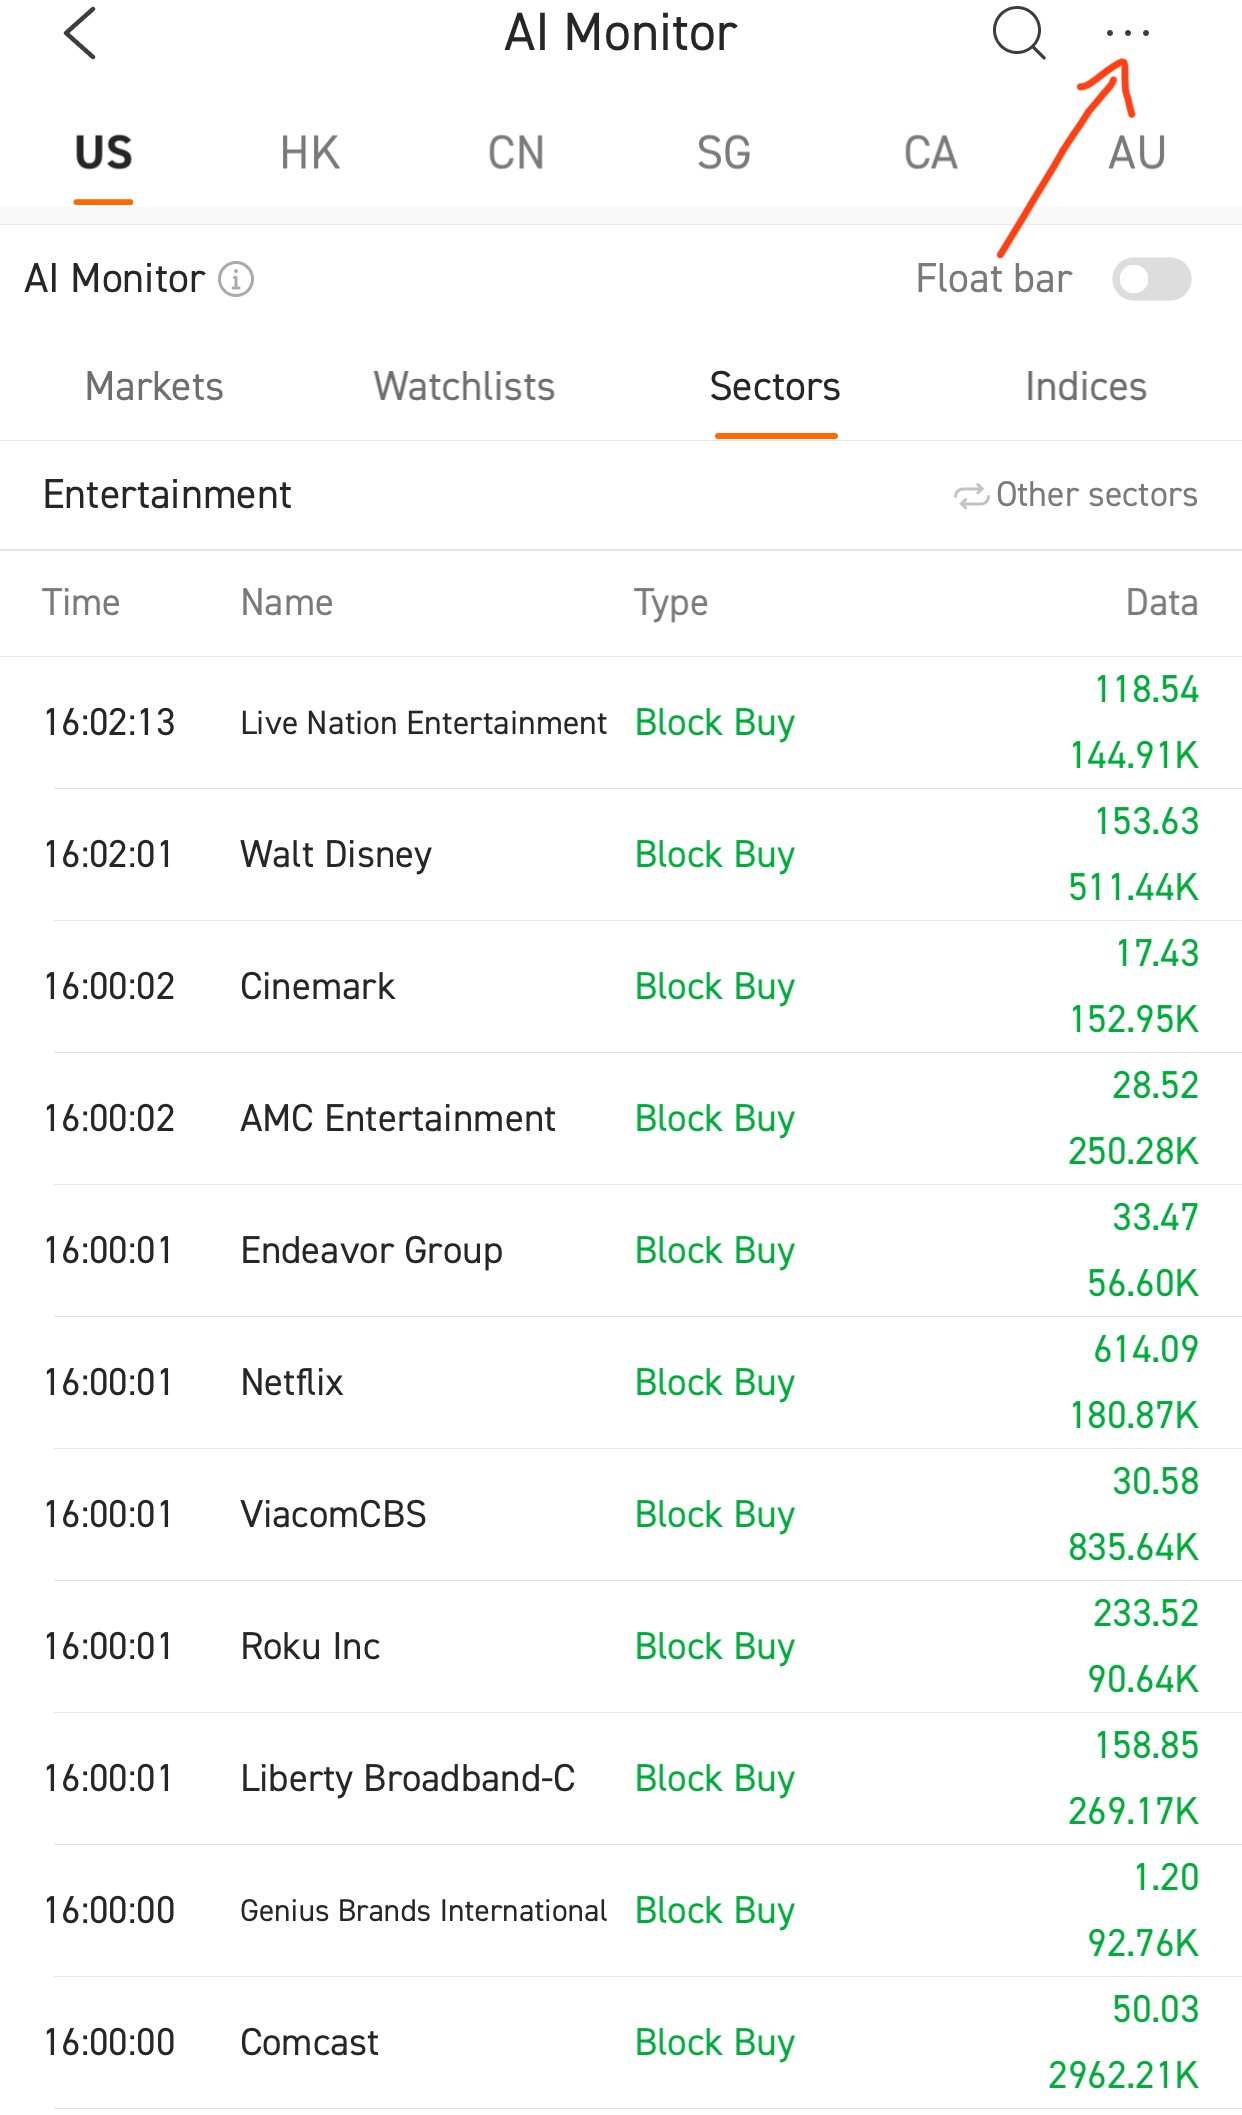
Task: Enable the Float bar toggle
Action: pos(1151,279)
